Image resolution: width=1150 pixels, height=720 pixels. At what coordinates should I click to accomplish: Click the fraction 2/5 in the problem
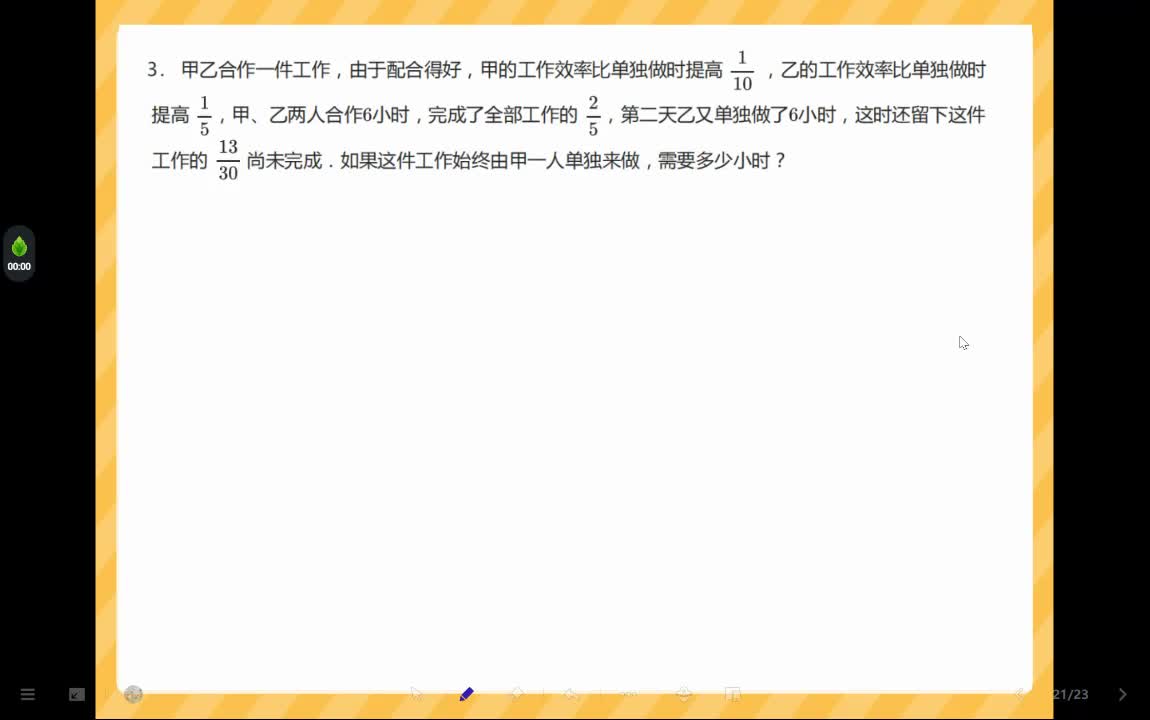(x=593, y=115)
